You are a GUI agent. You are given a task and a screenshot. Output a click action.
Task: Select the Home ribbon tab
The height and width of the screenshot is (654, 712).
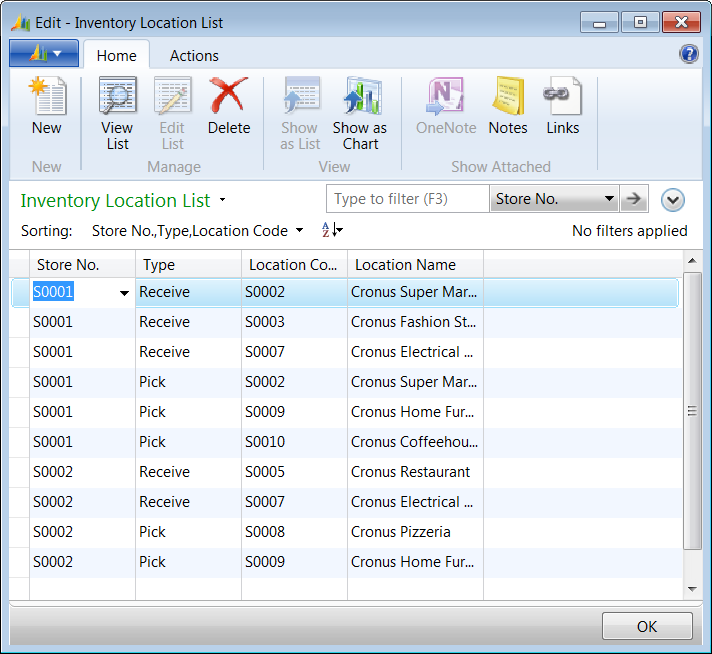[x=116, y=56]
